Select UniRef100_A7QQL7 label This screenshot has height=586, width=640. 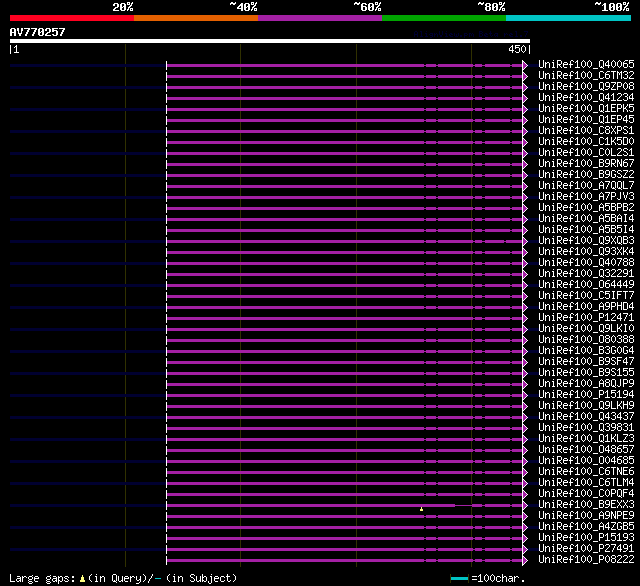586,186
